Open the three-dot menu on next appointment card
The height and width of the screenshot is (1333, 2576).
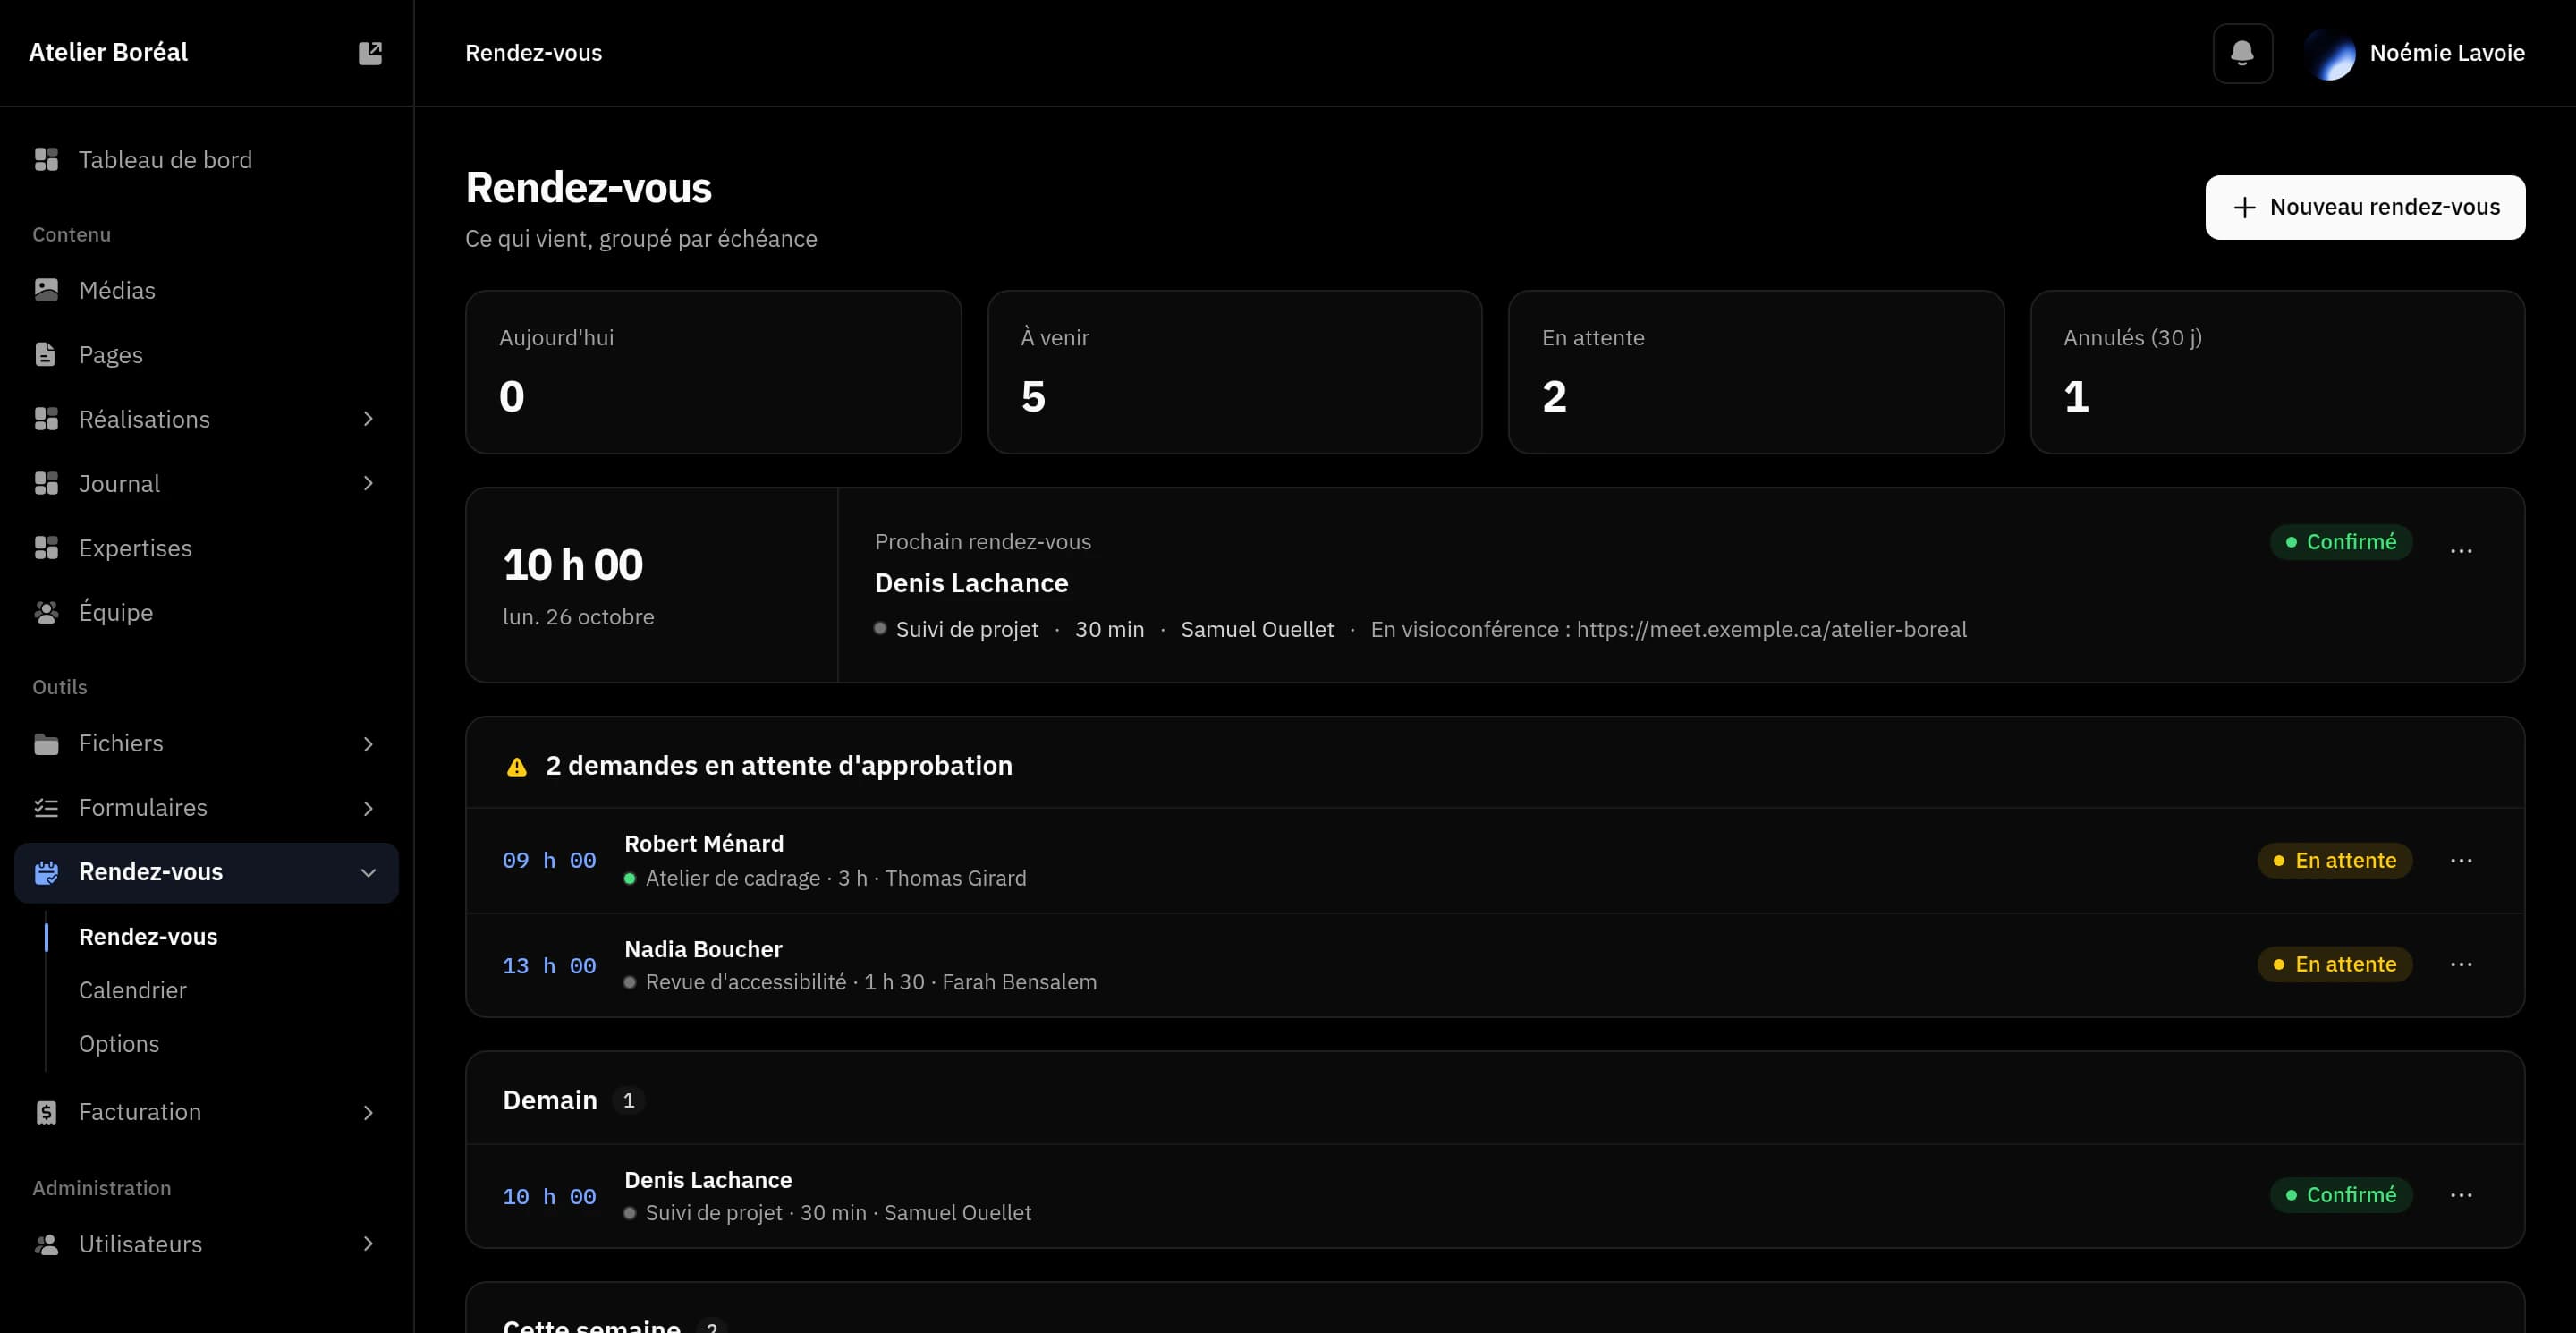coord(2461,550)
